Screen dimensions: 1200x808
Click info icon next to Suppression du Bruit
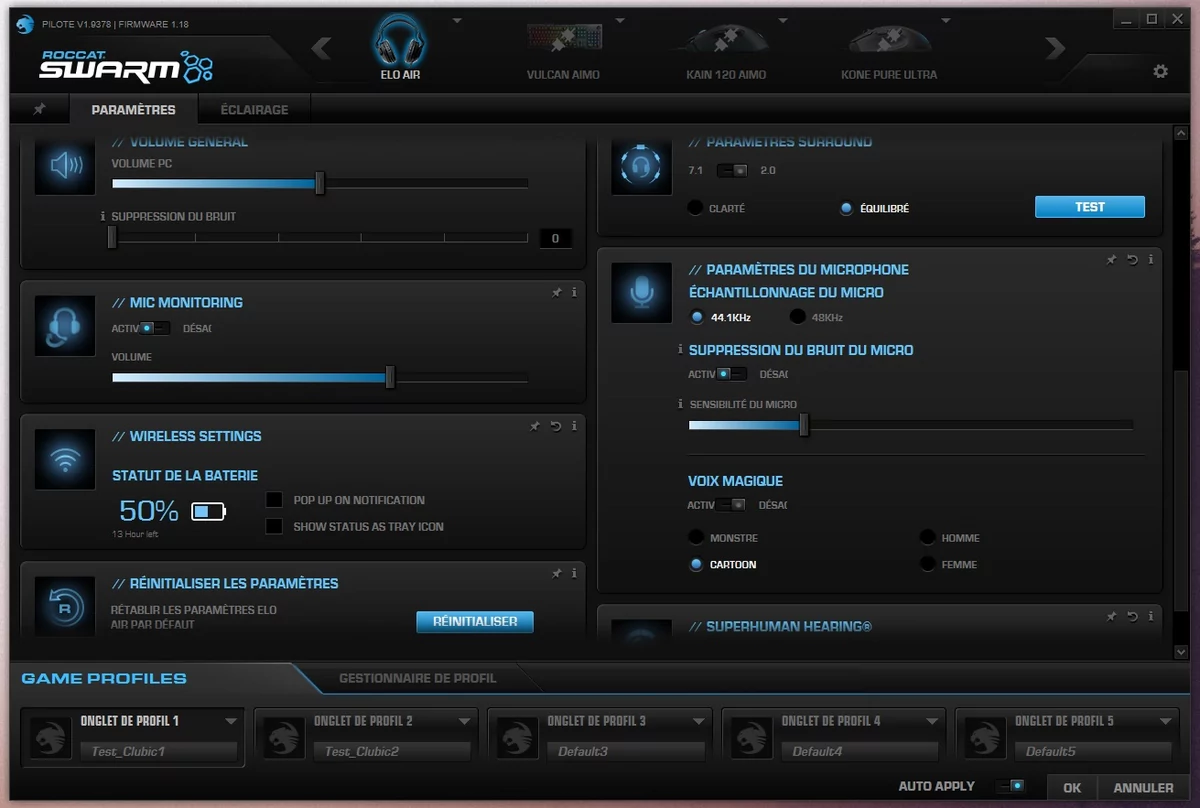[103, 216]
